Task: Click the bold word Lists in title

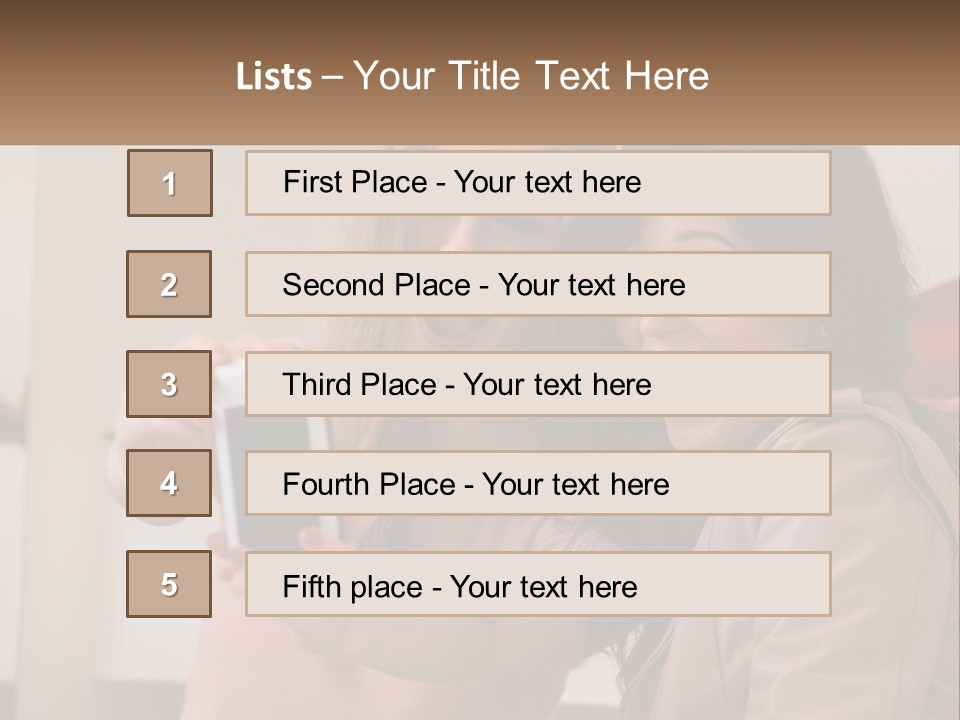Action: coord(274,77)
